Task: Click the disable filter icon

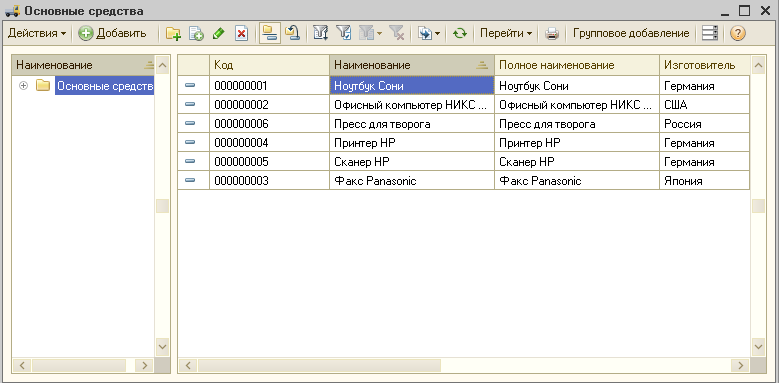Action: coord(396,34)
